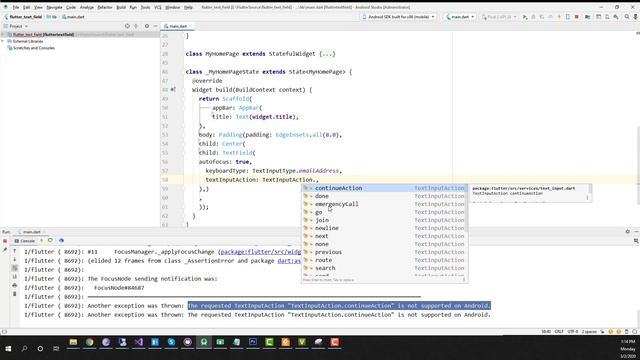Select done in the autocomplete list
Image resolution: width=640 pixels, height=360 pixels.
(384, 196)
